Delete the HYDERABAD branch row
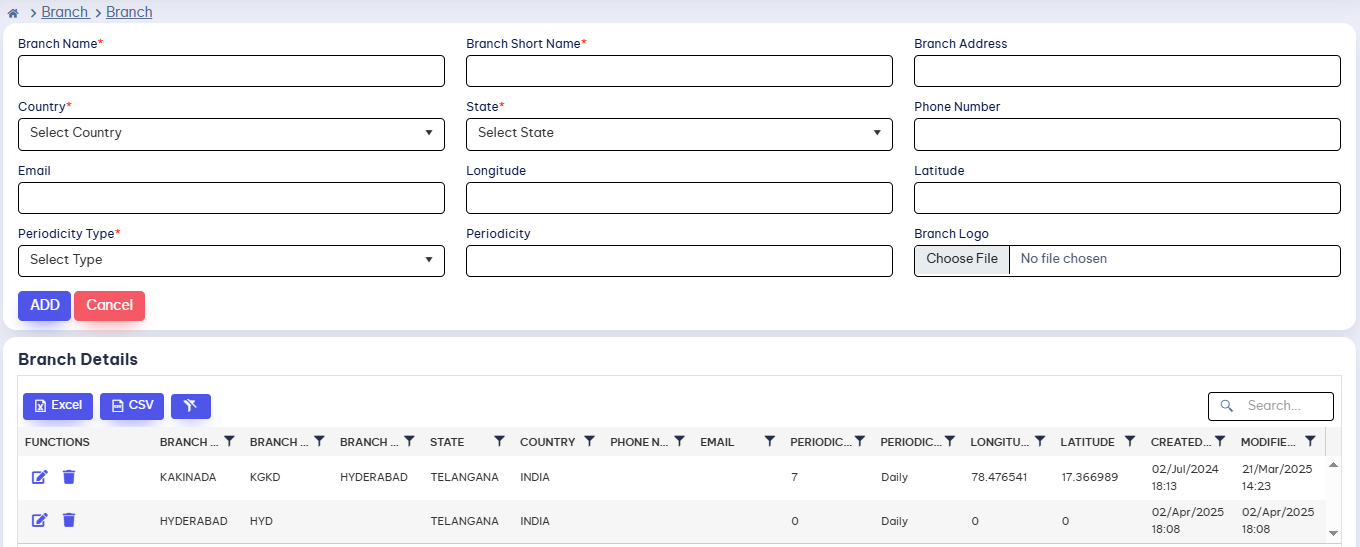Screen dimensions: 1360x547 pos(69,520)
